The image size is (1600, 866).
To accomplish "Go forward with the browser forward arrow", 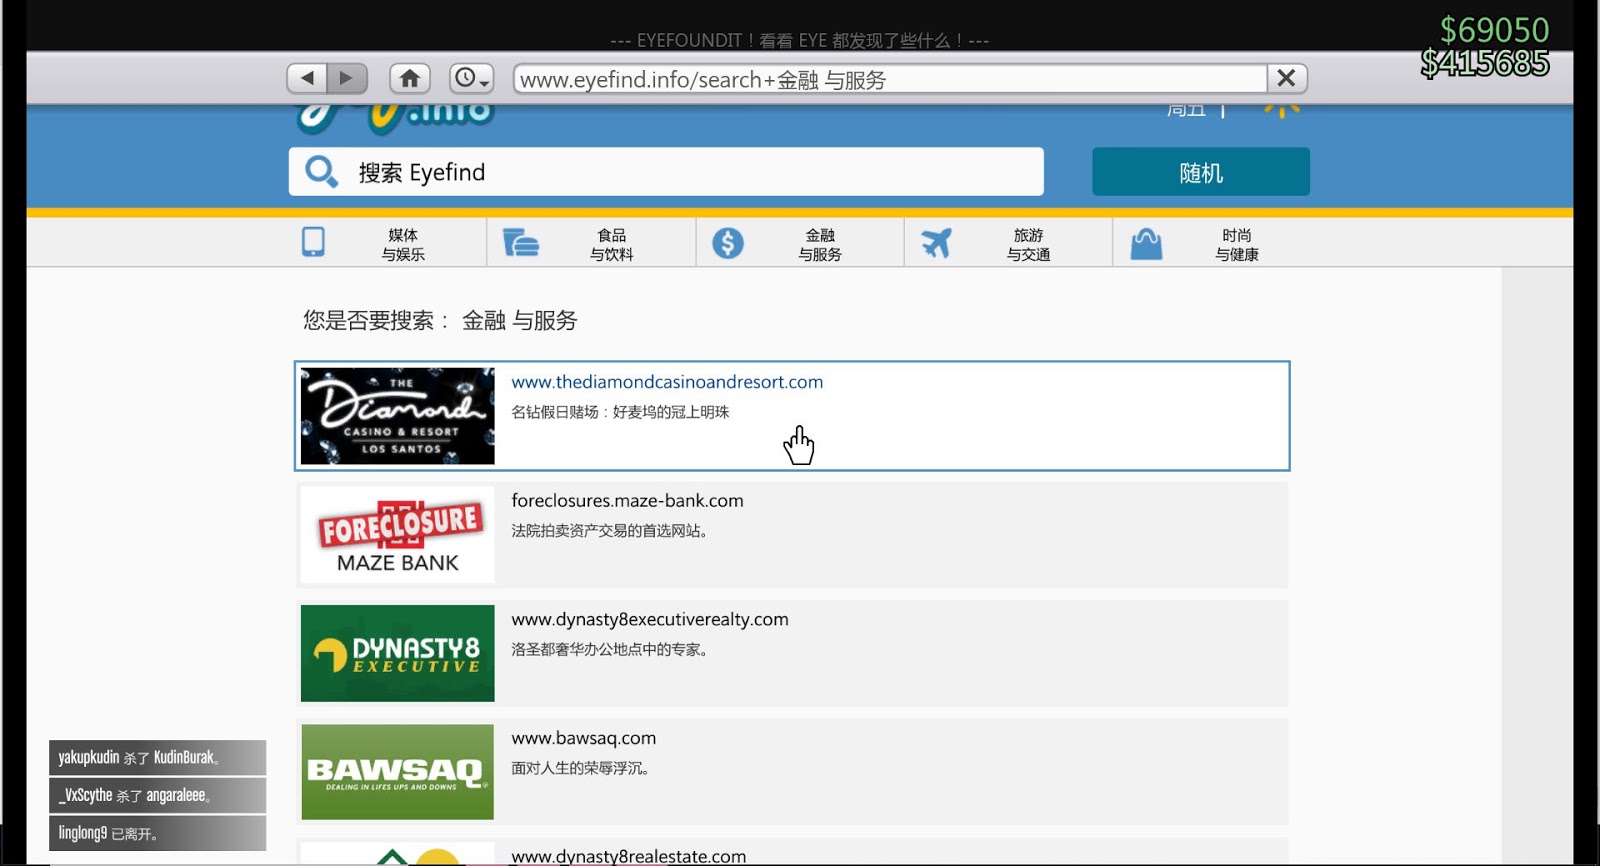I will pyautogui.click(x=347, y=78).
